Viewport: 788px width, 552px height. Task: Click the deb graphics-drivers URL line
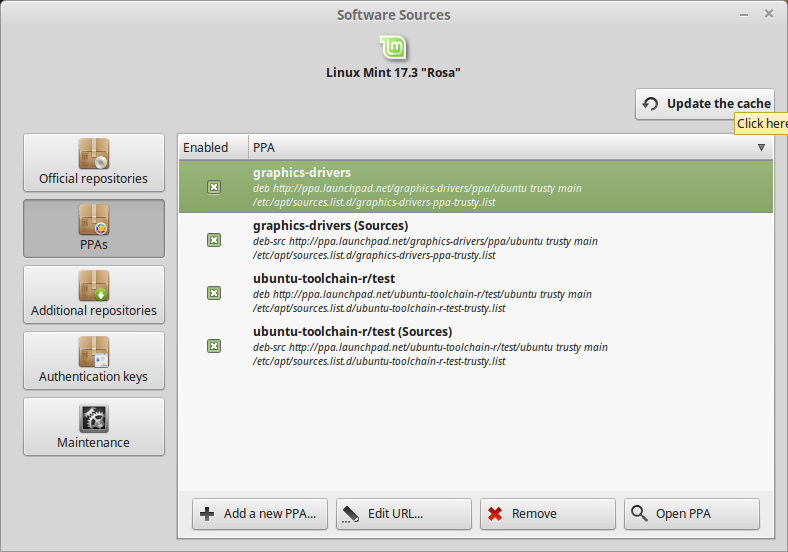tap(417, 189)
